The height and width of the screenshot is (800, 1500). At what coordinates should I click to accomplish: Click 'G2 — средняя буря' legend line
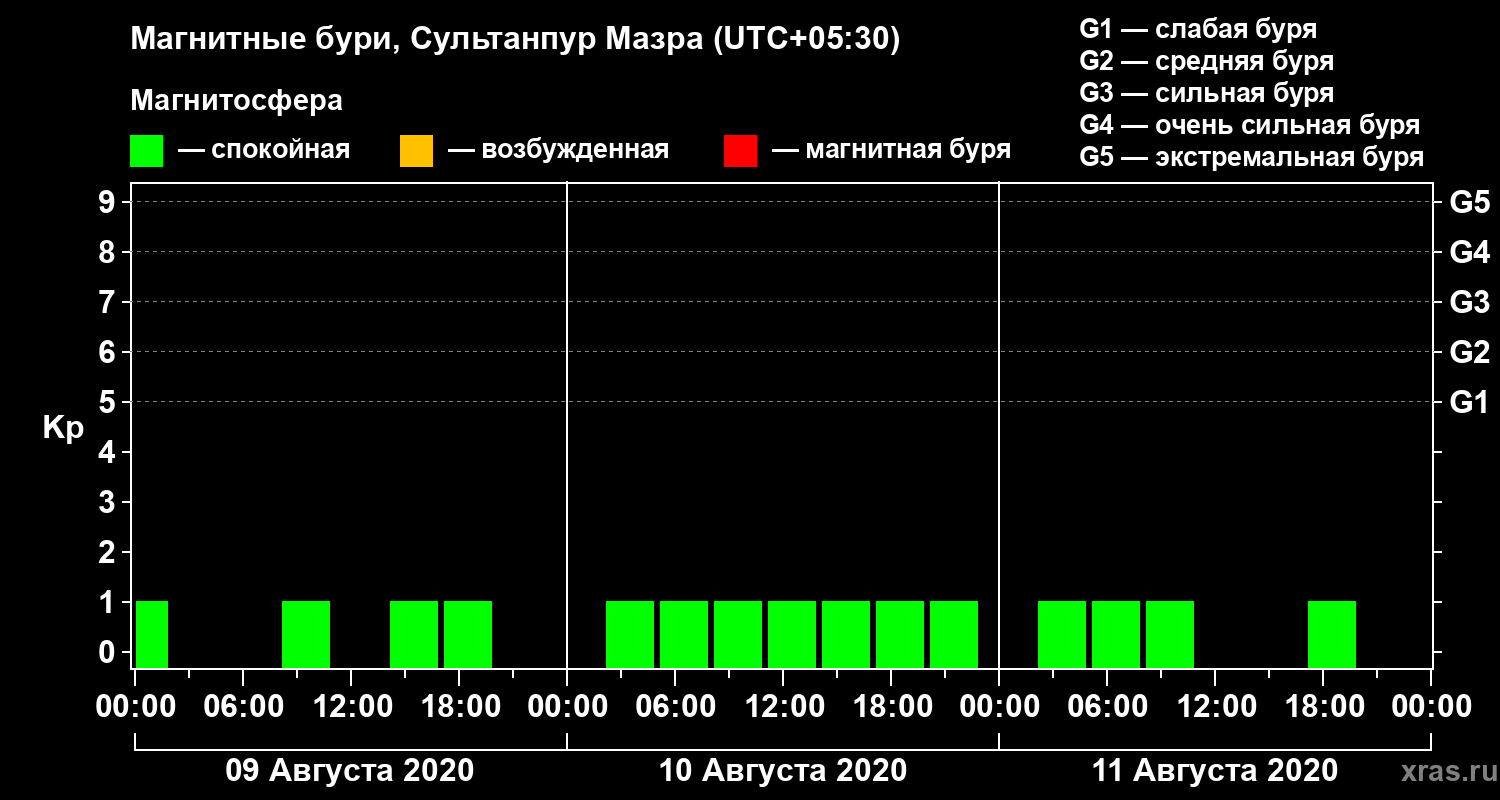pyautogui.click(x=1206, y=61)
